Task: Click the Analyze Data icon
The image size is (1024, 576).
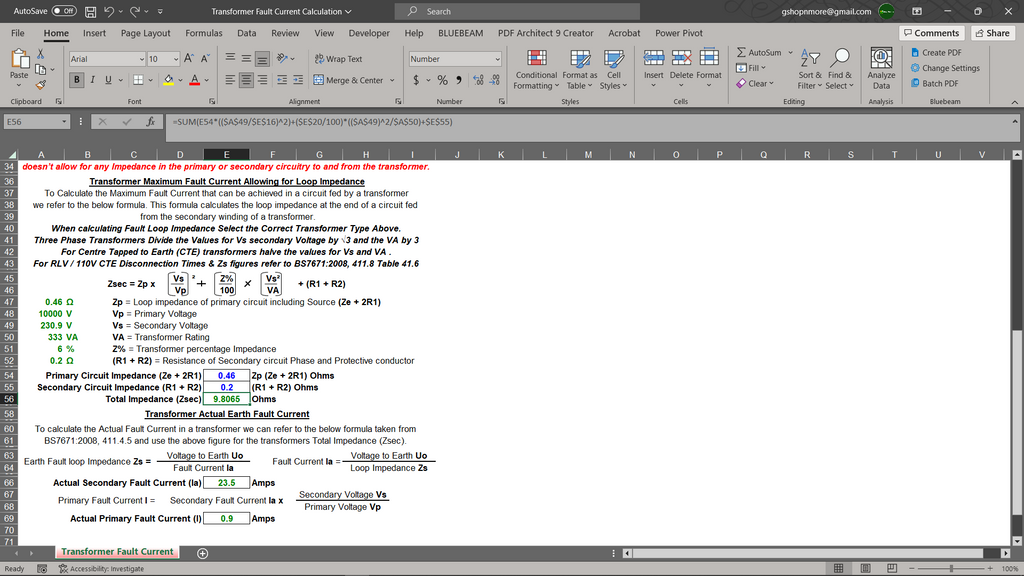Action: coord(881,69)
